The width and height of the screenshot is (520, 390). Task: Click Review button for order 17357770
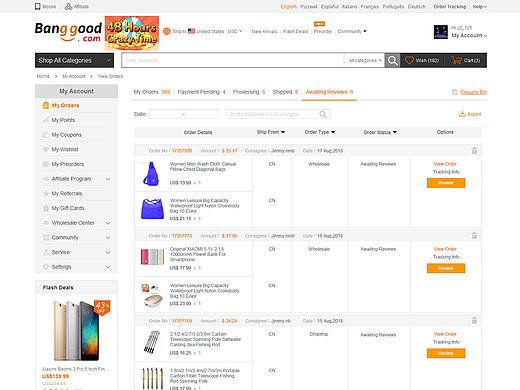coord(446,268)
